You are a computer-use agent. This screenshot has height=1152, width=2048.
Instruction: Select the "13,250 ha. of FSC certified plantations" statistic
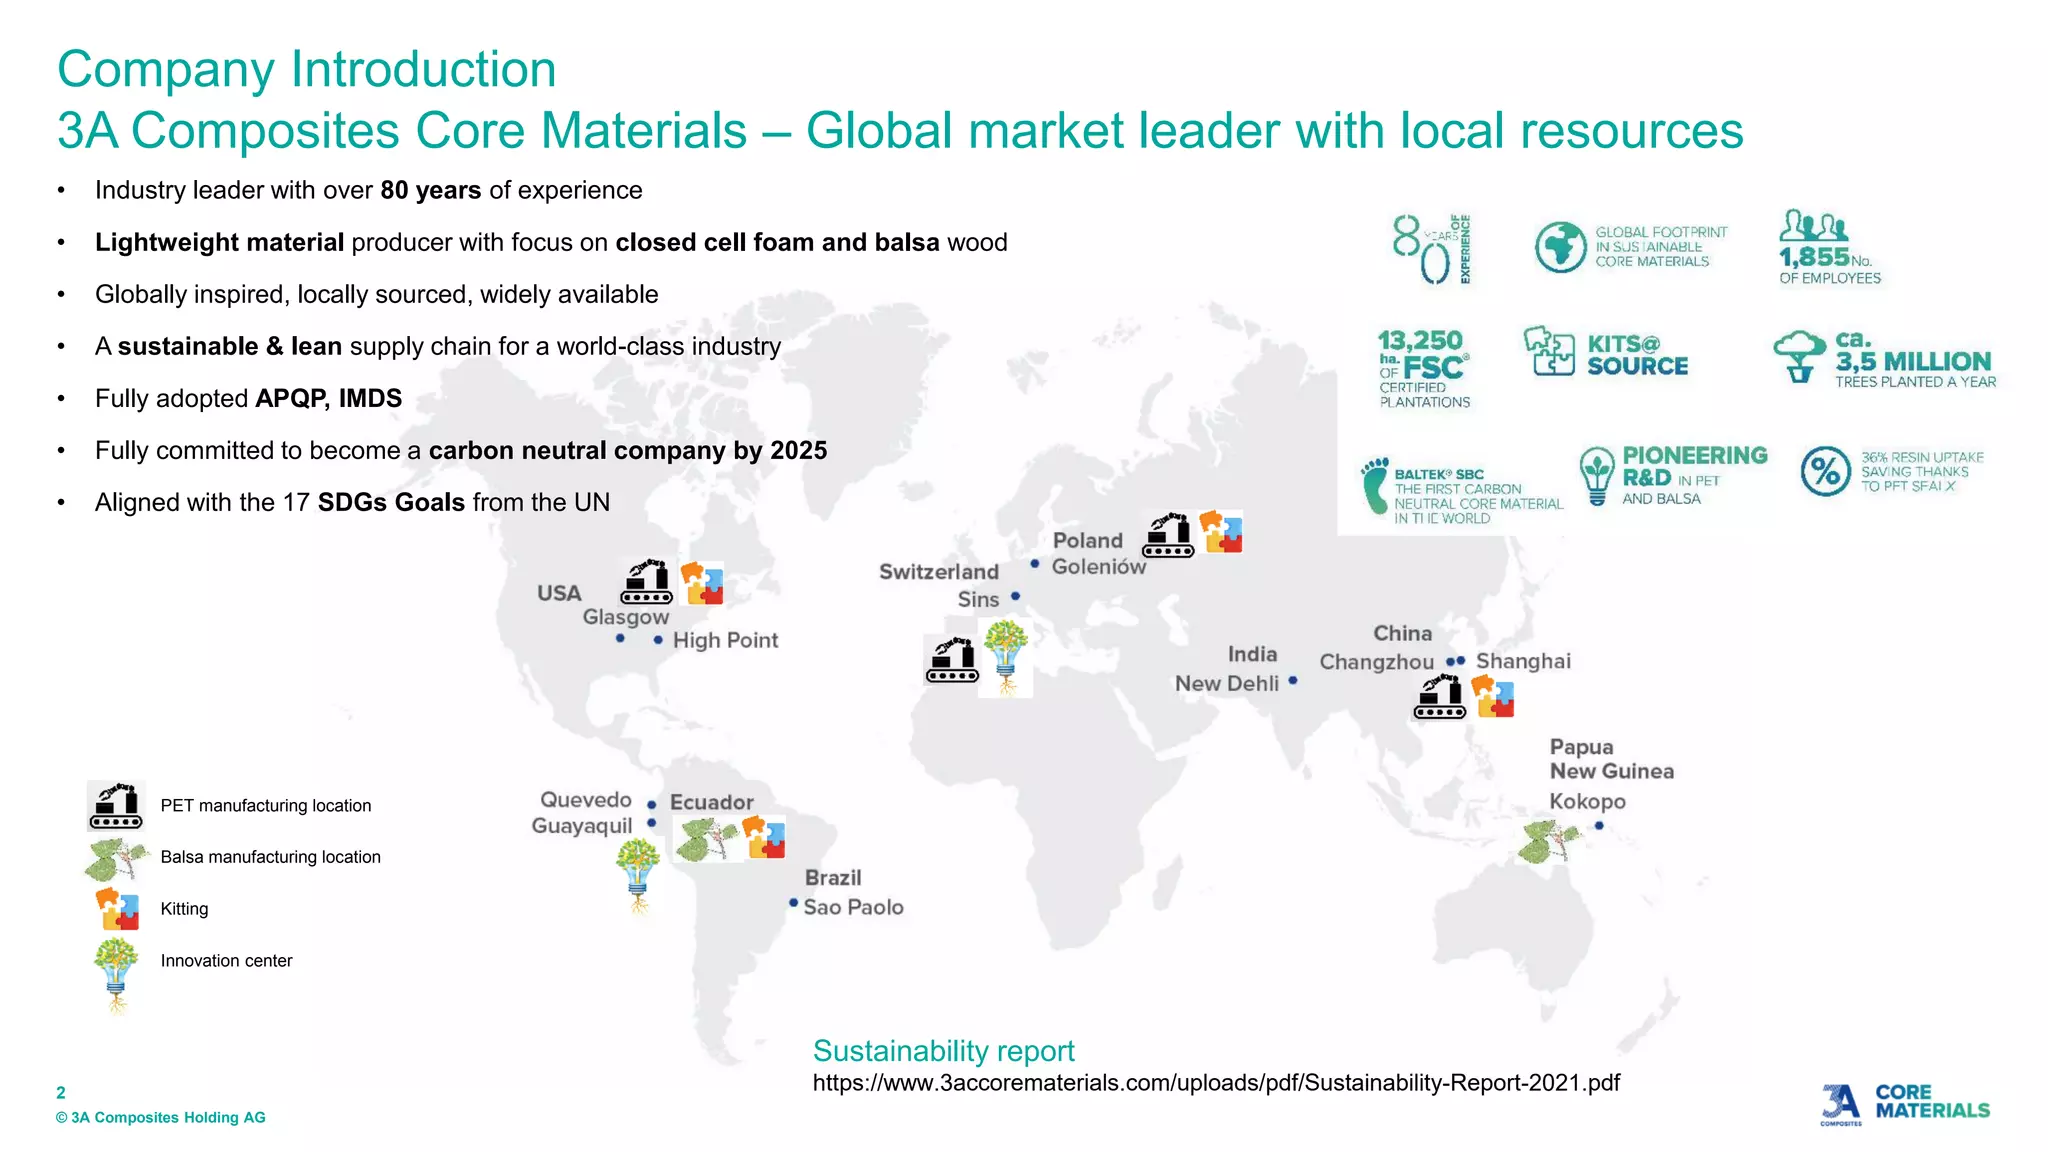(x=1424, y=369)
